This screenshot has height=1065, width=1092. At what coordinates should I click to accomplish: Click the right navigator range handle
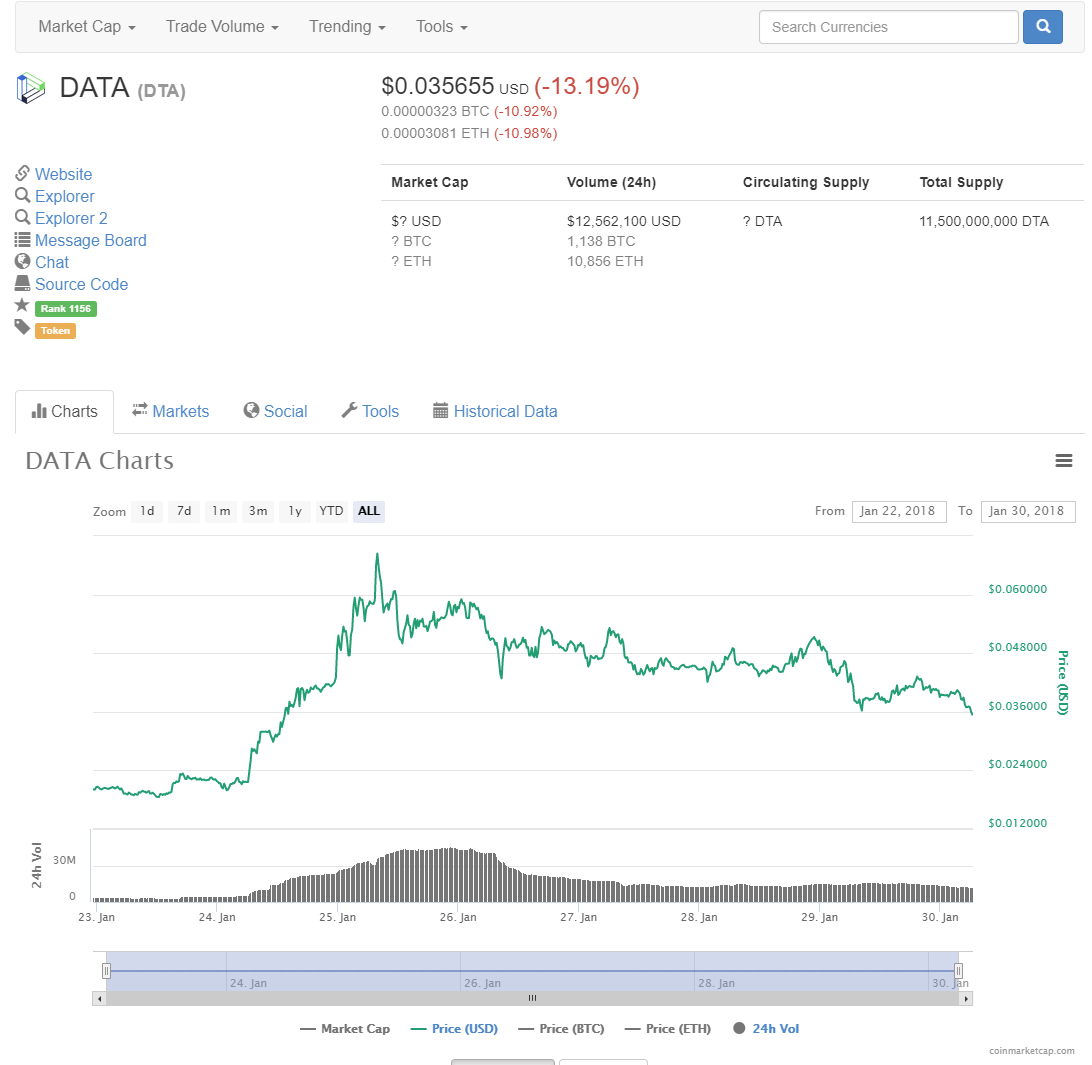(x=958, y=971)
